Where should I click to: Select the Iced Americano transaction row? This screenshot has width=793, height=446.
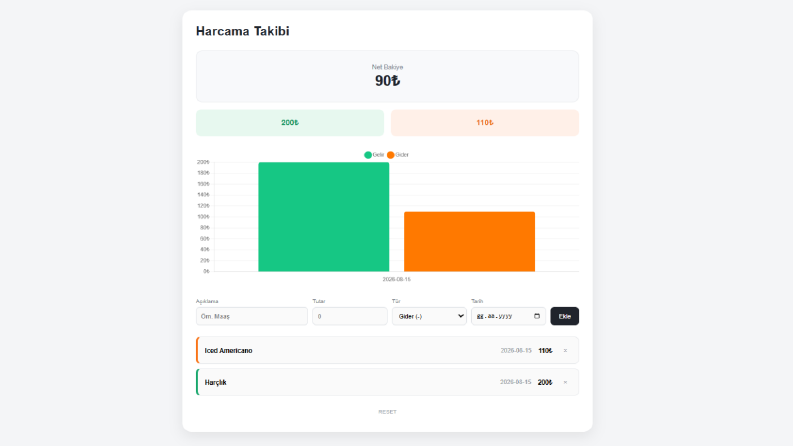tap(387, 350)
